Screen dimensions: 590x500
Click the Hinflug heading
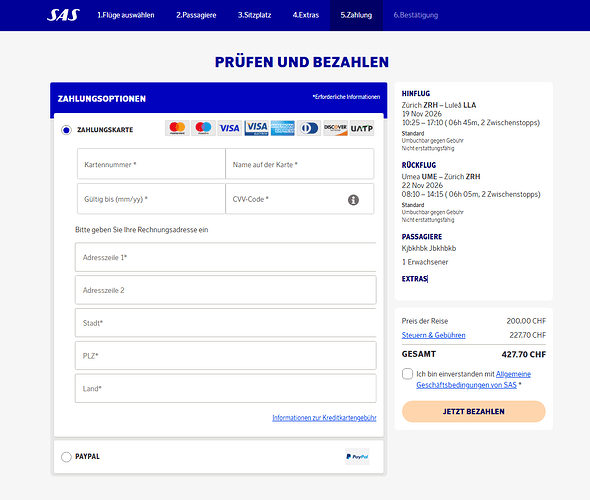coord(415,93)
